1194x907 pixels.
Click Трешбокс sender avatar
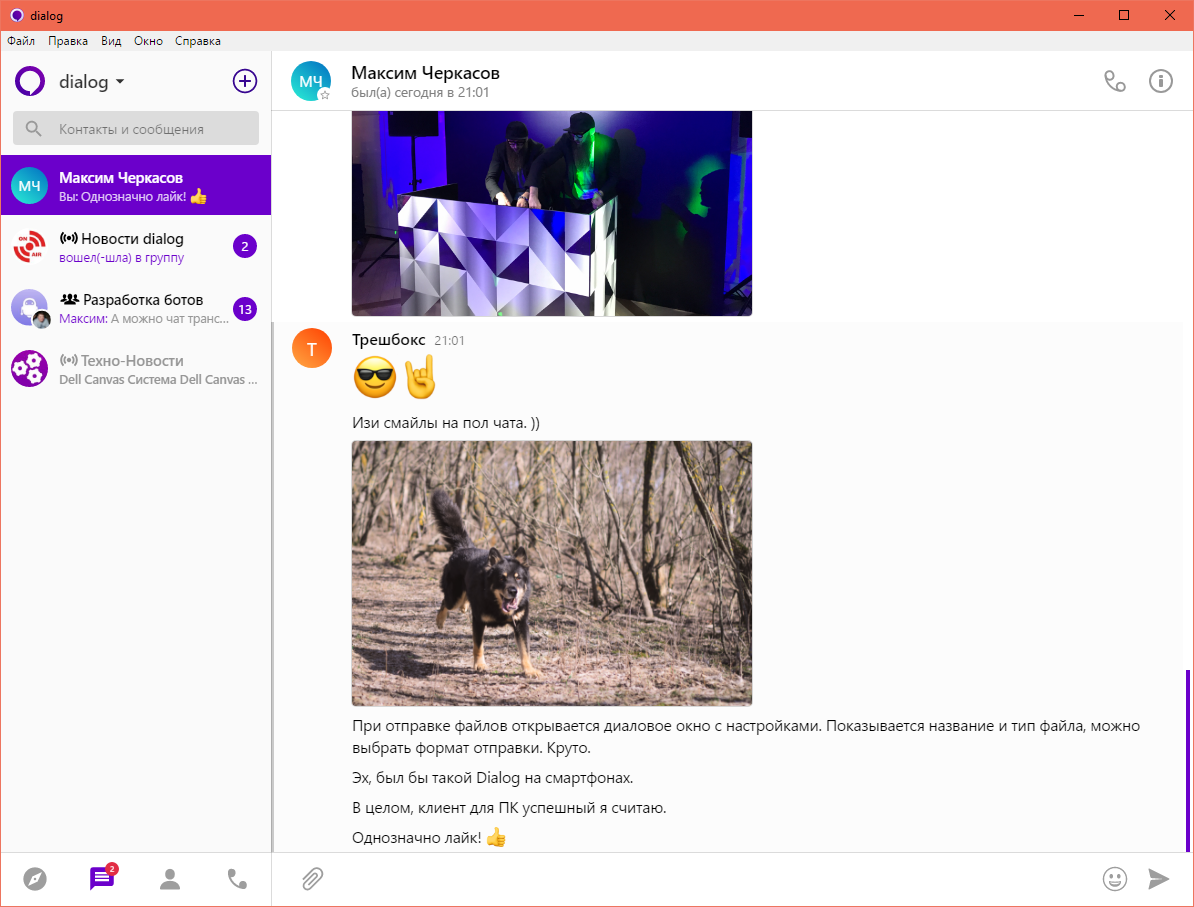(x=311, y=348)
